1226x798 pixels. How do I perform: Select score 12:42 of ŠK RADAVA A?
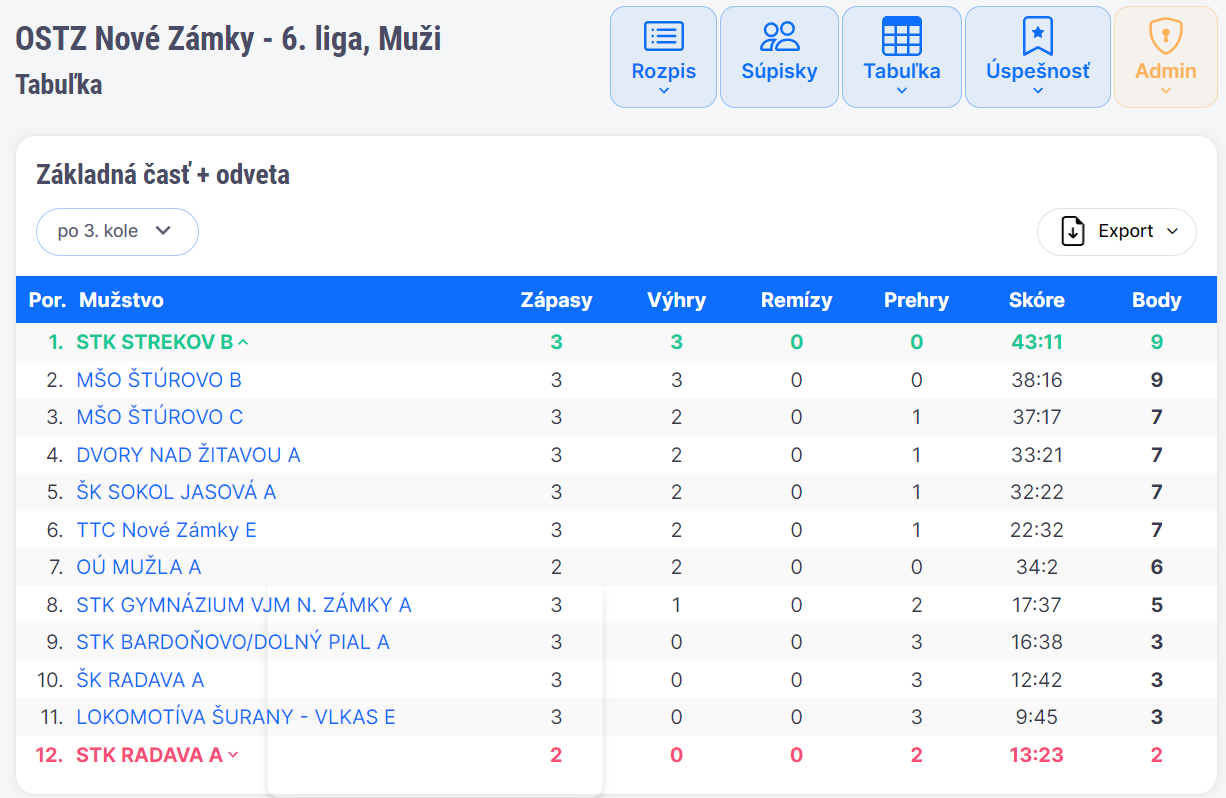point(1037,680)
